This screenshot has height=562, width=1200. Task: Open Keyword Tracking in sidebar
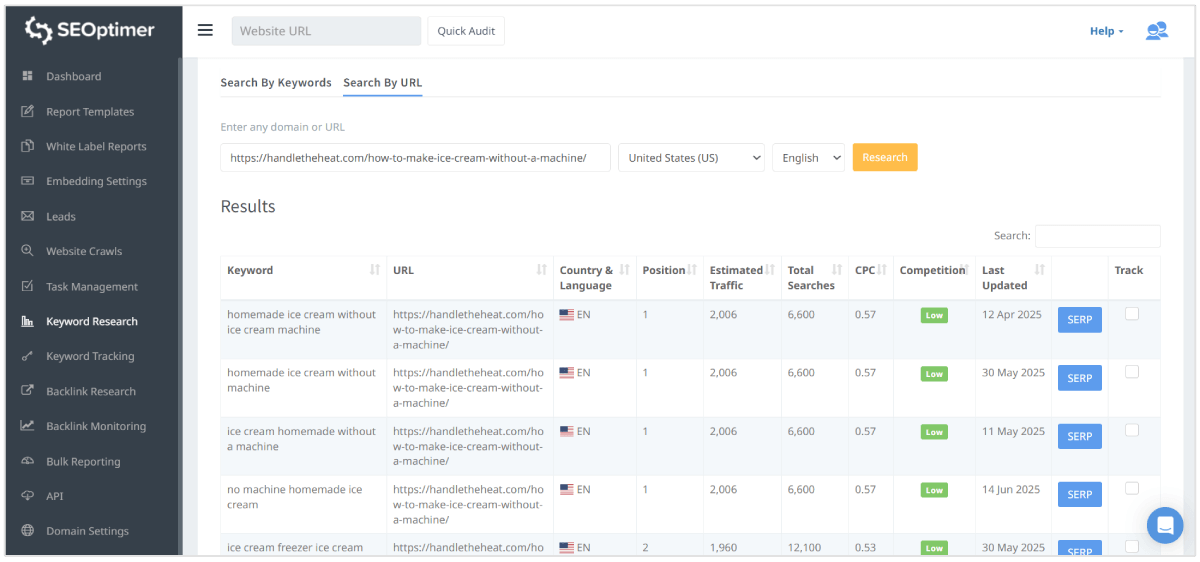(x=90, y=356)
